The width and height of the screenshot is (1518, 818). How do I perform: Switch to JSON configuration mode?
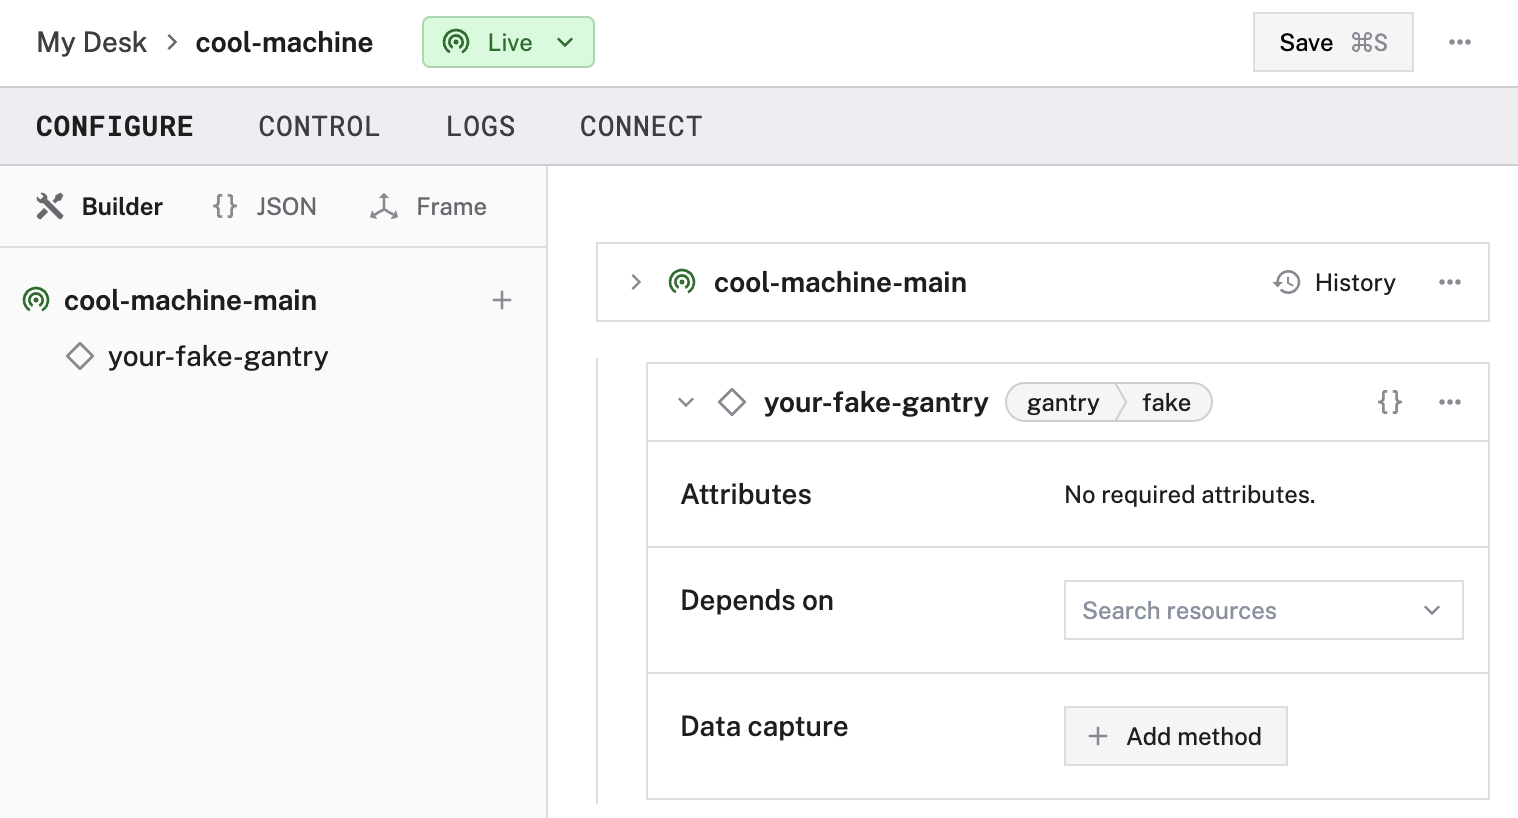(x=265, y=207)
